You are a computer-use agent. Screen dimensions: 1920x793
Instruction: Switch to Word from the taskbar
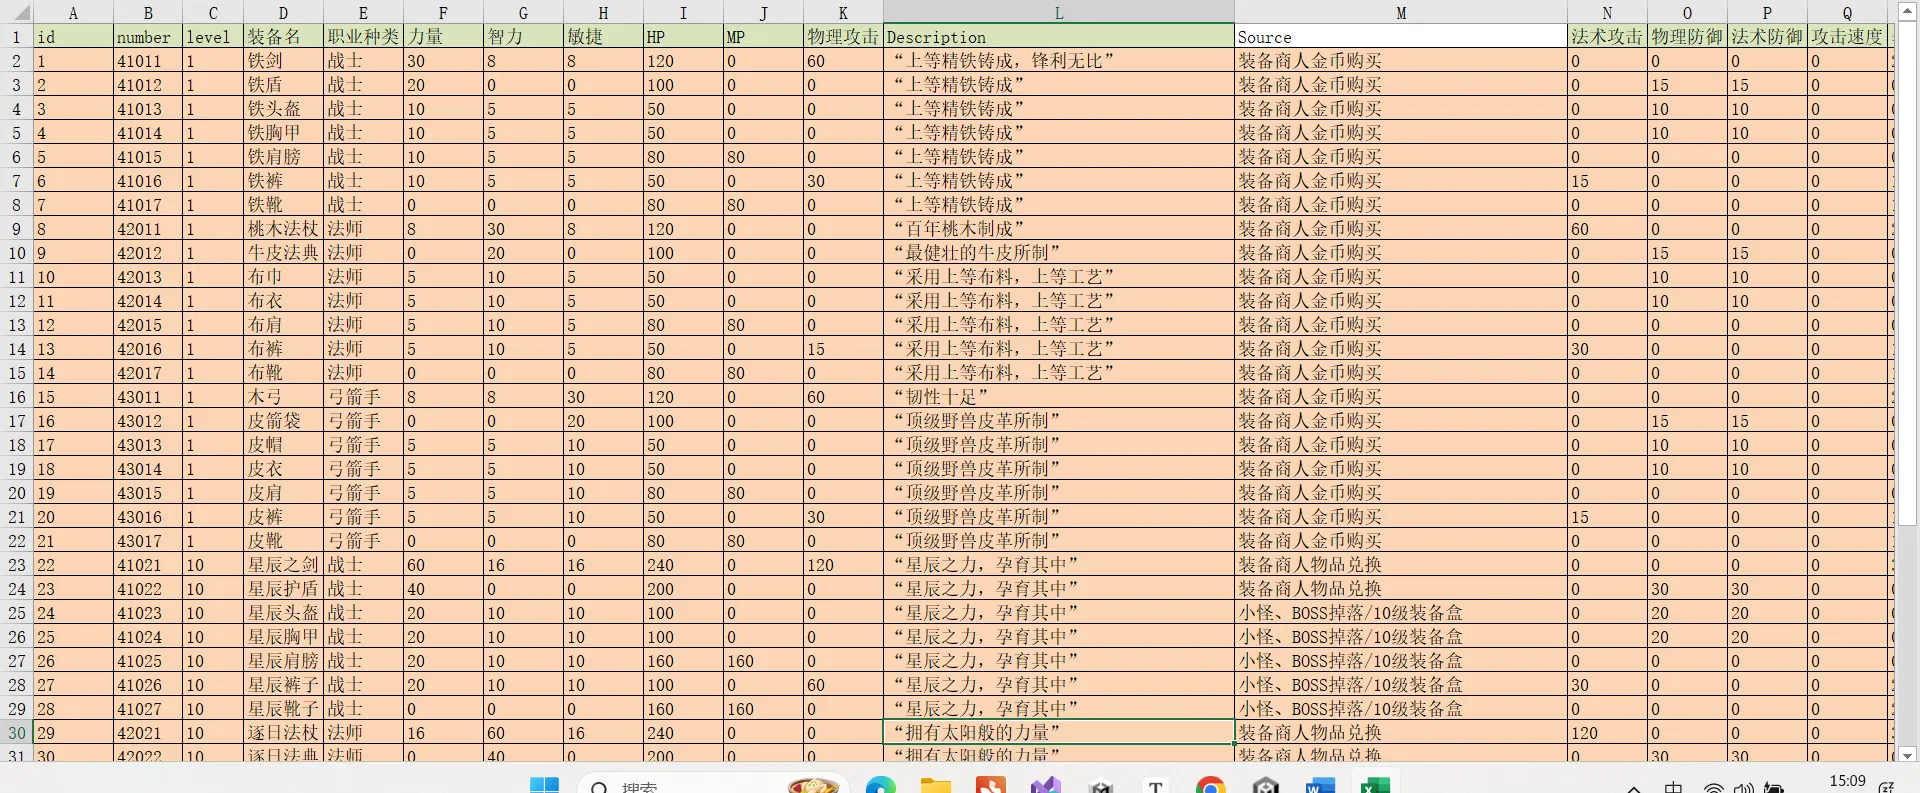(1321, 786)
